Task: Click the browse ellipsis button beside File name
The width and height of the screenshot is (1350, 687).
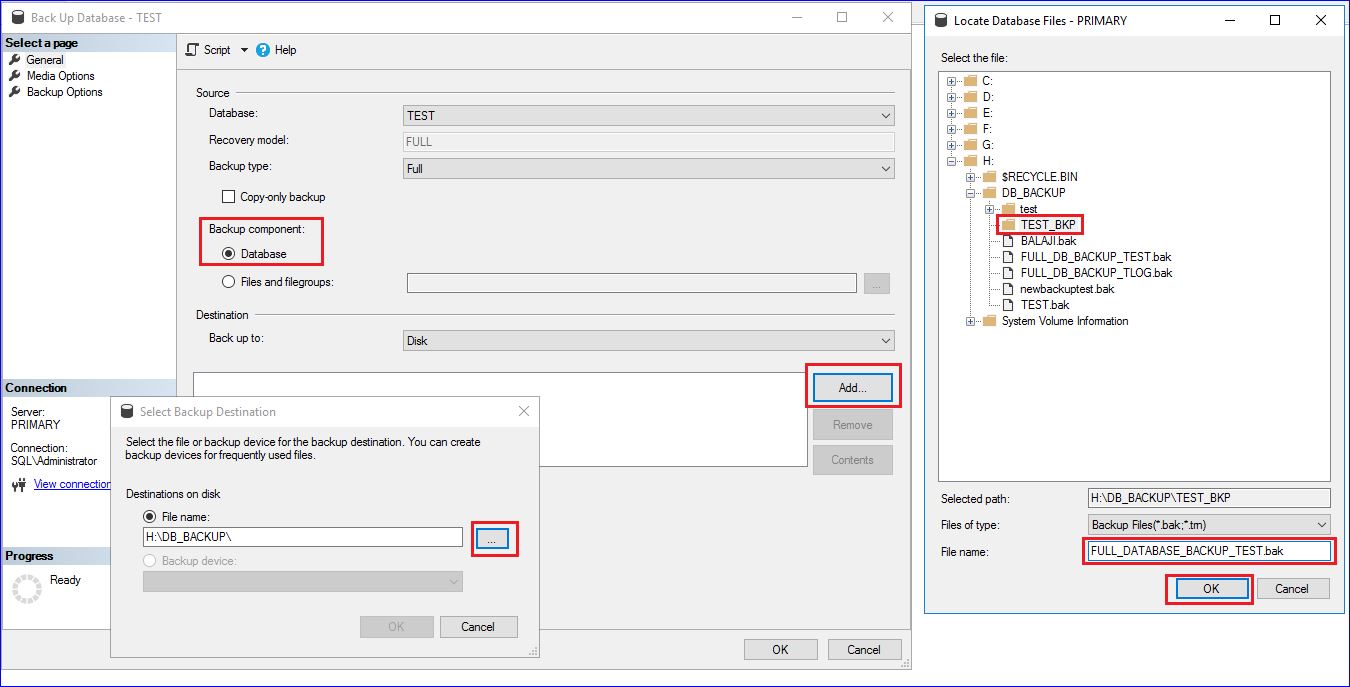Action: click(x=492, y=539)
